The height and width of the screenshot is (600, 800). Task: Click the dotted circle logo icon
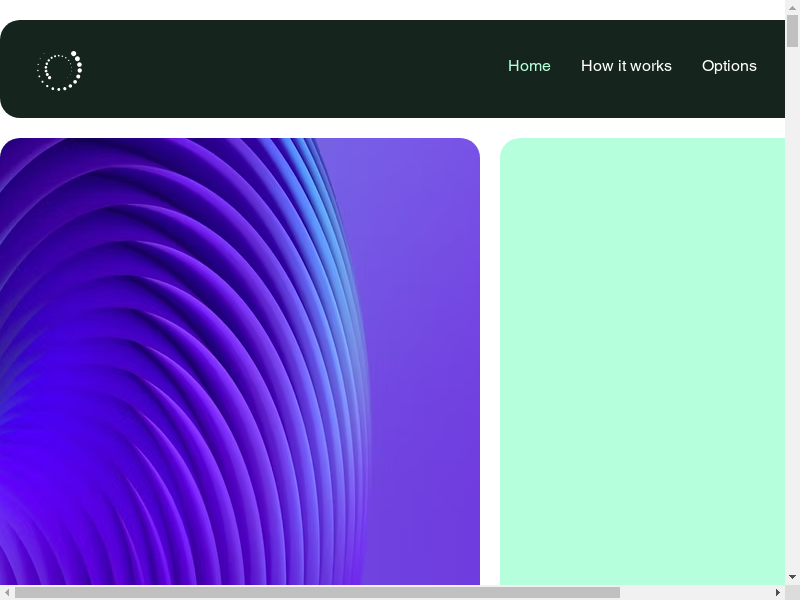point(59,70)
